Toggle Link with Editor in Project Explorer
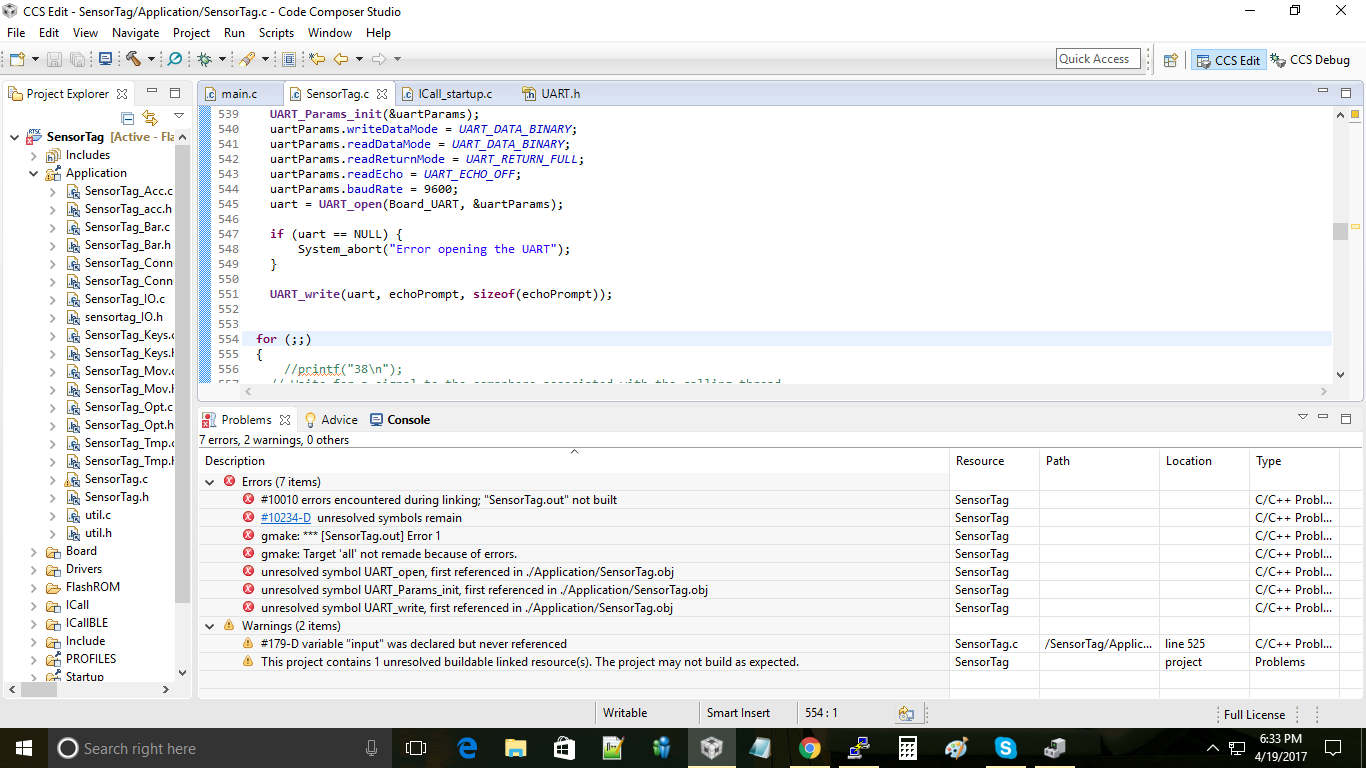 [150, 118]
